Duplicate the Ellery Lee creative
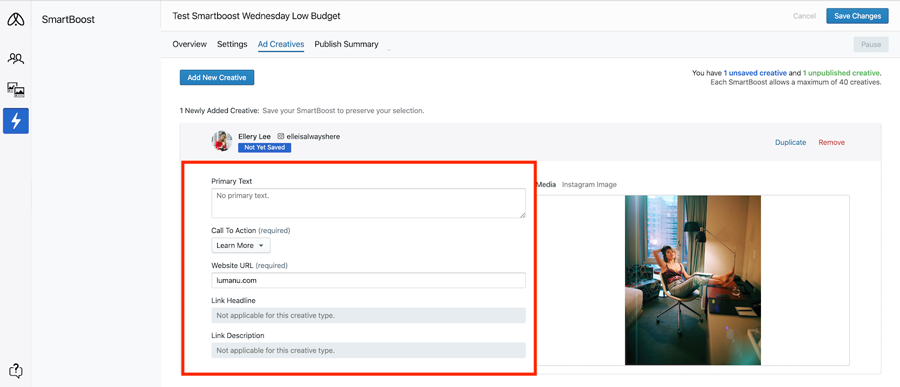900x387 pixels. click(790, 142)
